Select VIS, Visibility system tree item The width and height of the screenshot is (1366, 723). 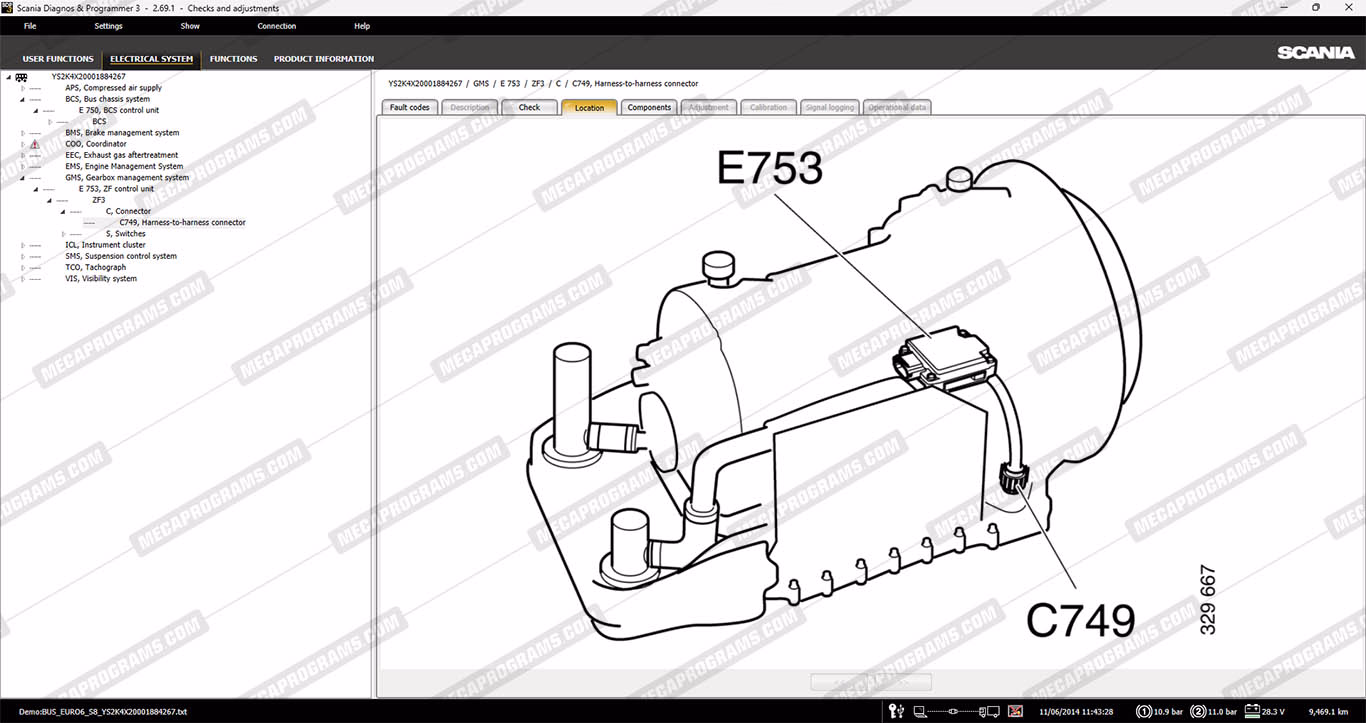101,279
